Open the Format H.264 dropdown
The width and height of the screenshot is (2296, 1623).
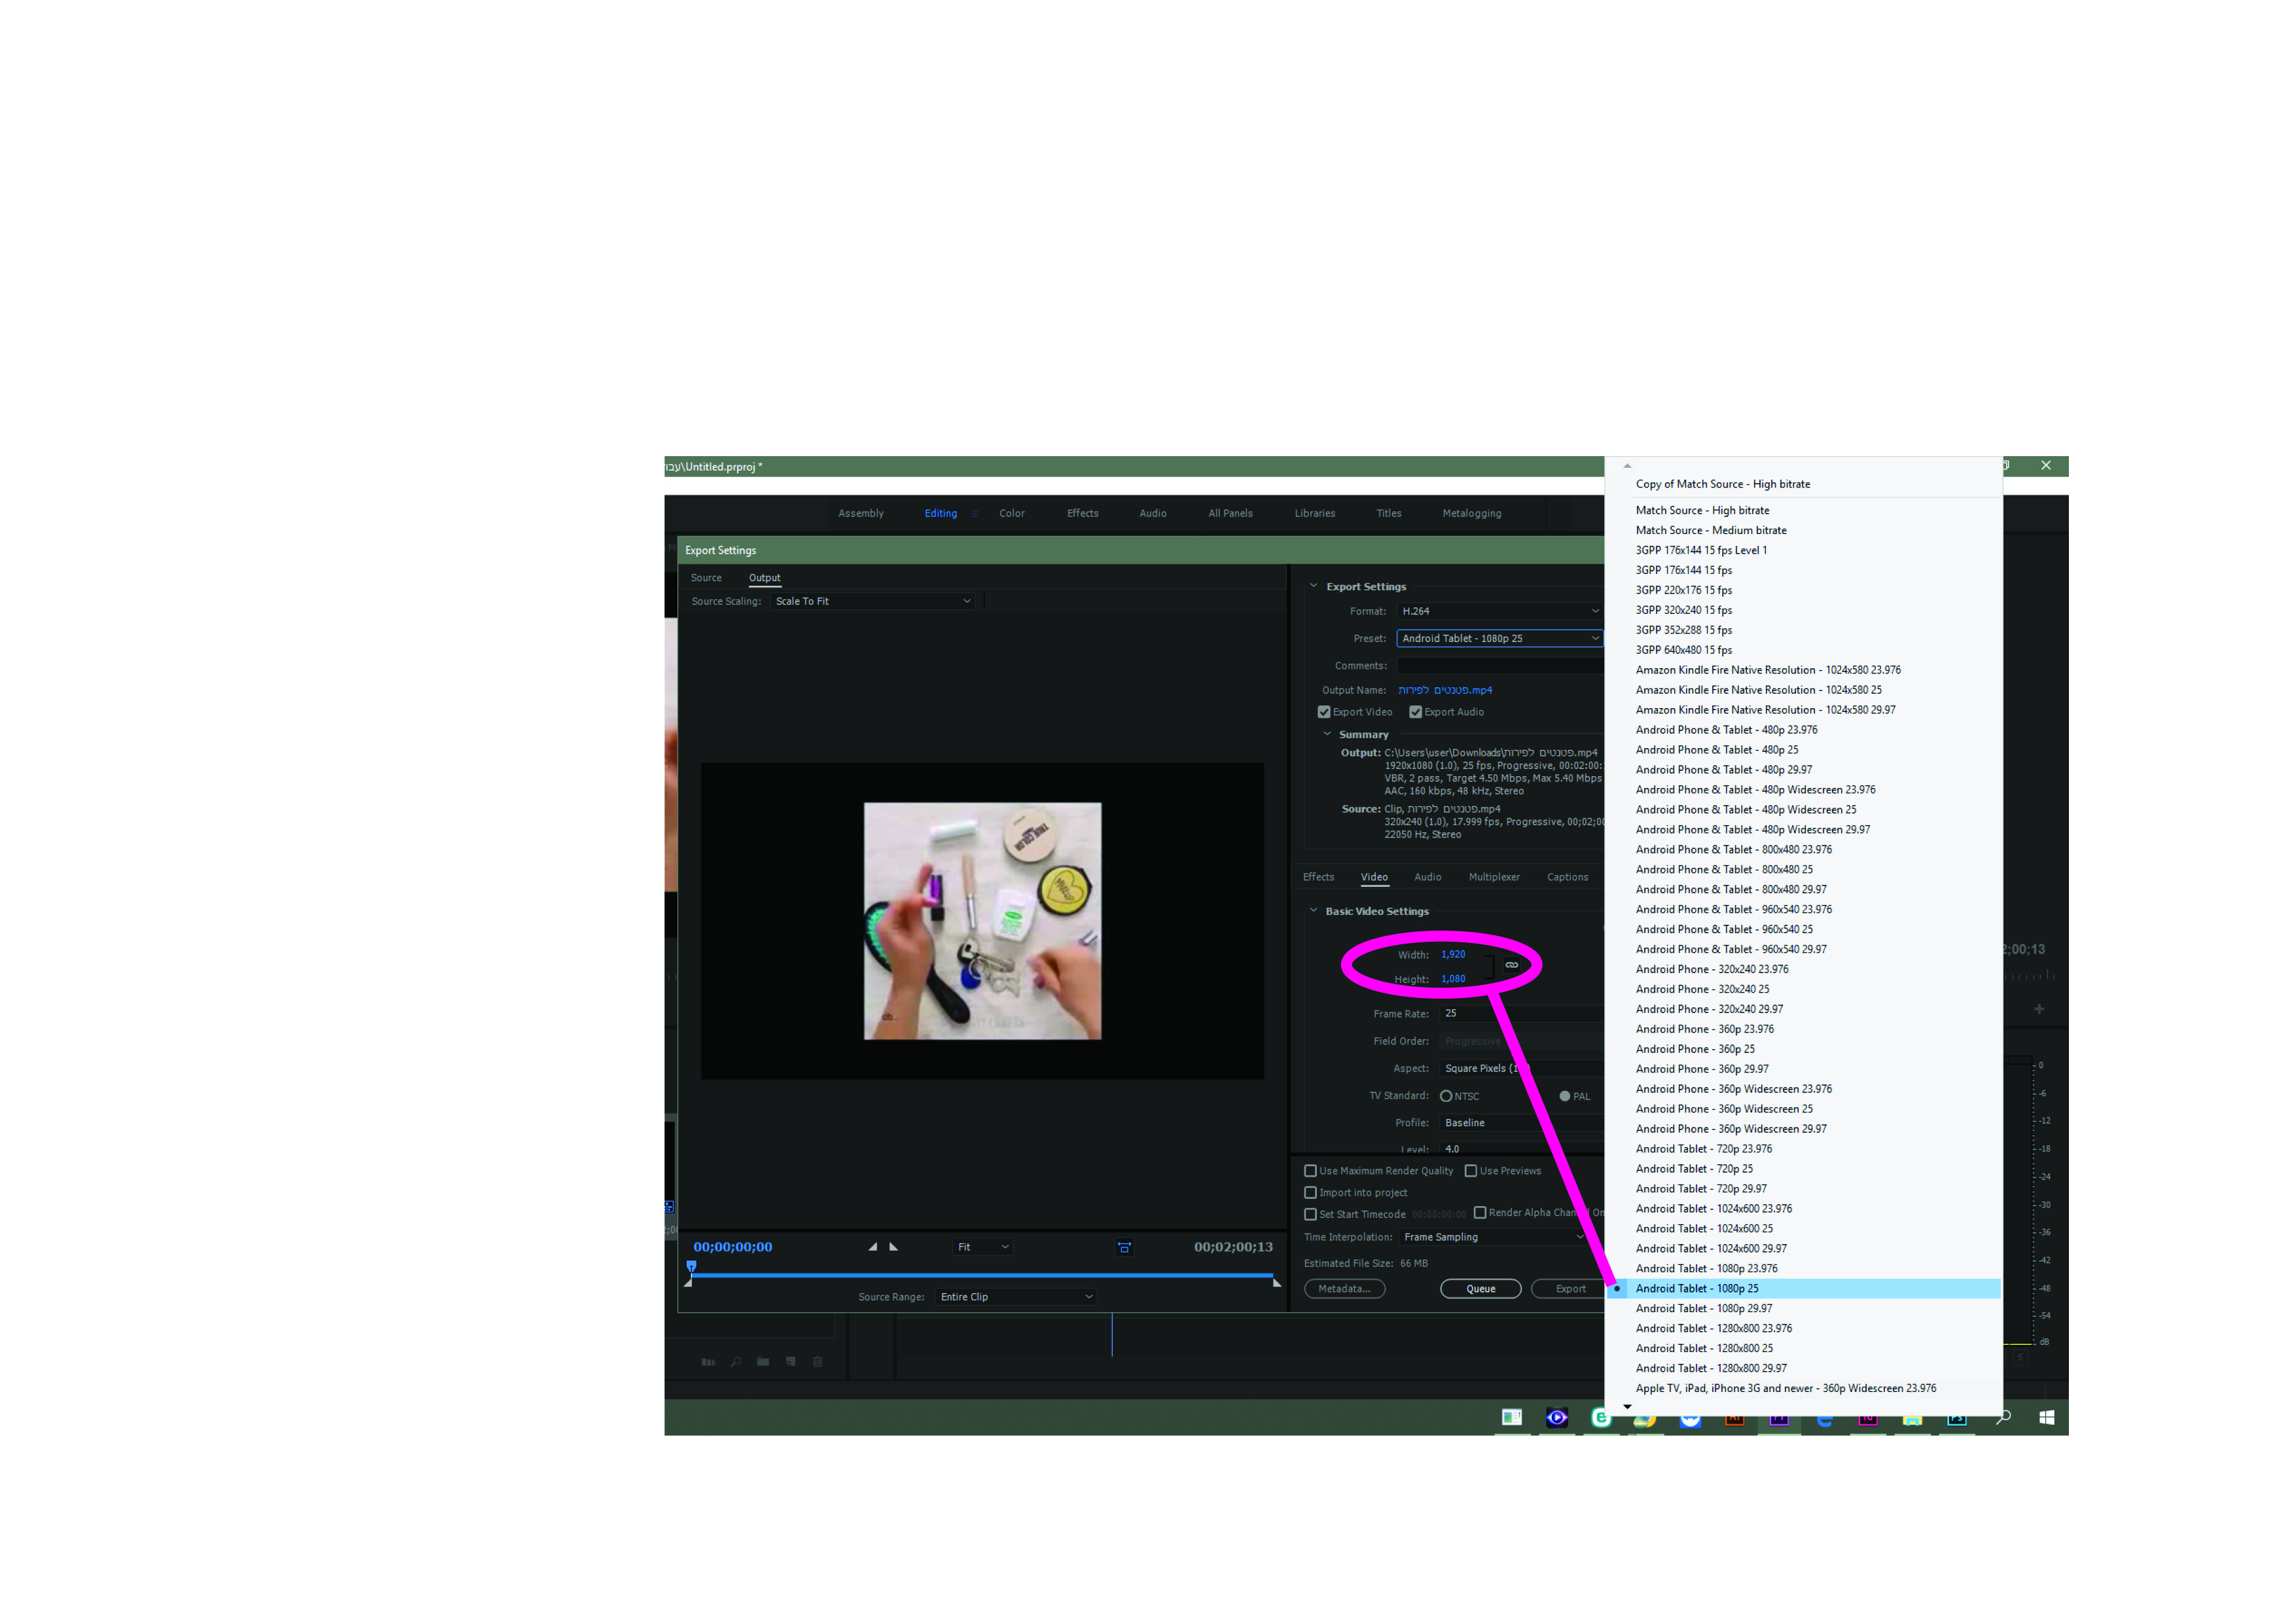1499,611
